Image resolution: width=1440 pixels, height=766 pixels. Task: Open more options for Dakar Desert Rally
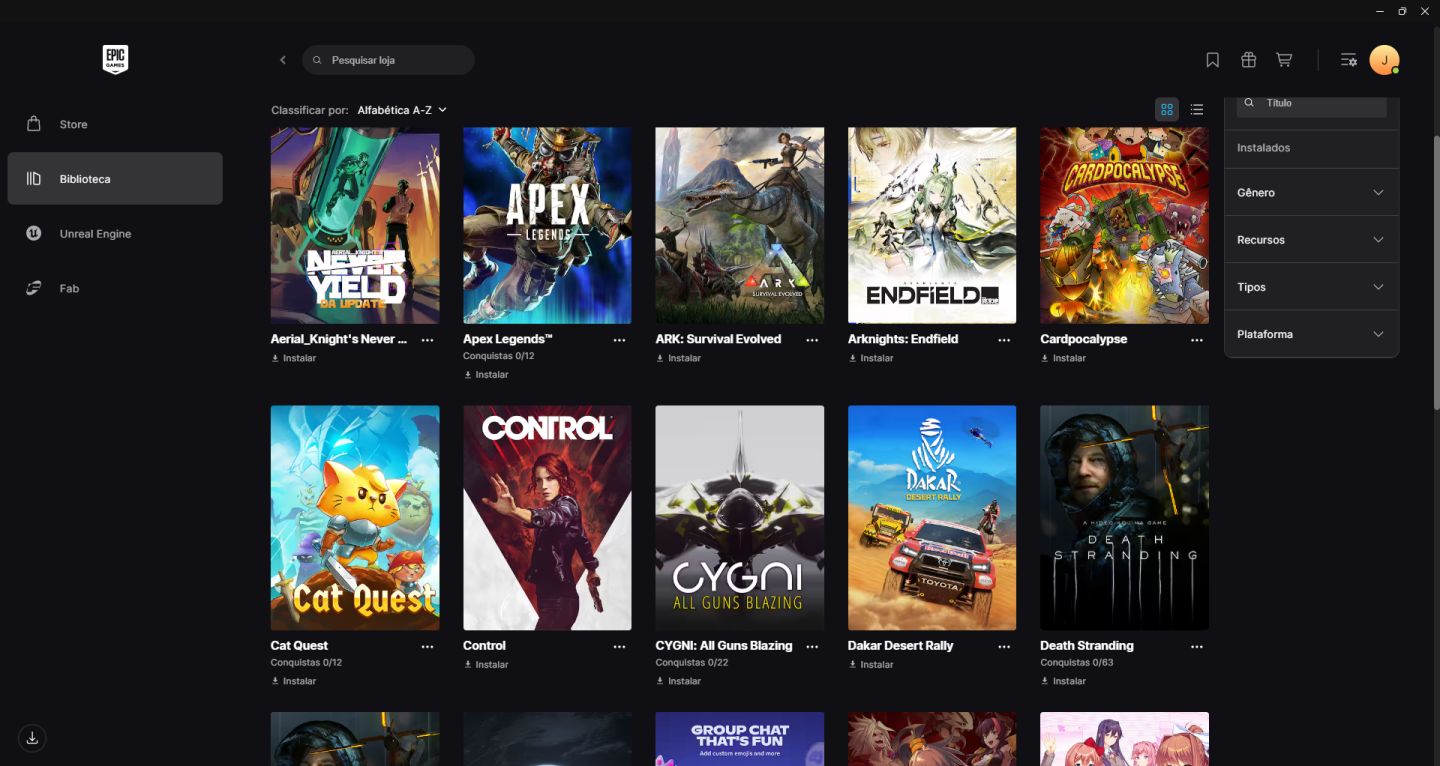pyautogui.click(x=1004, y=647)
